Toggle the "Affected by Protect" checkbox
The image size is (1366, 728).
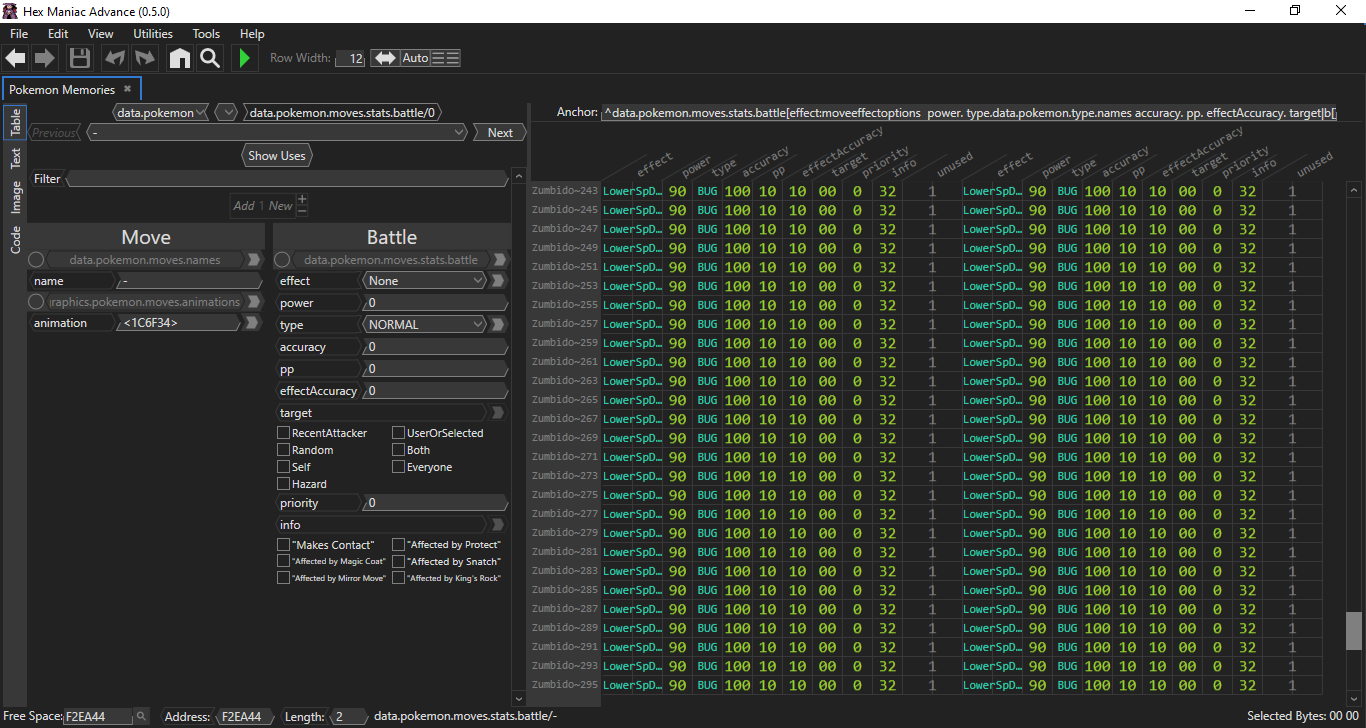pos(399,545)
